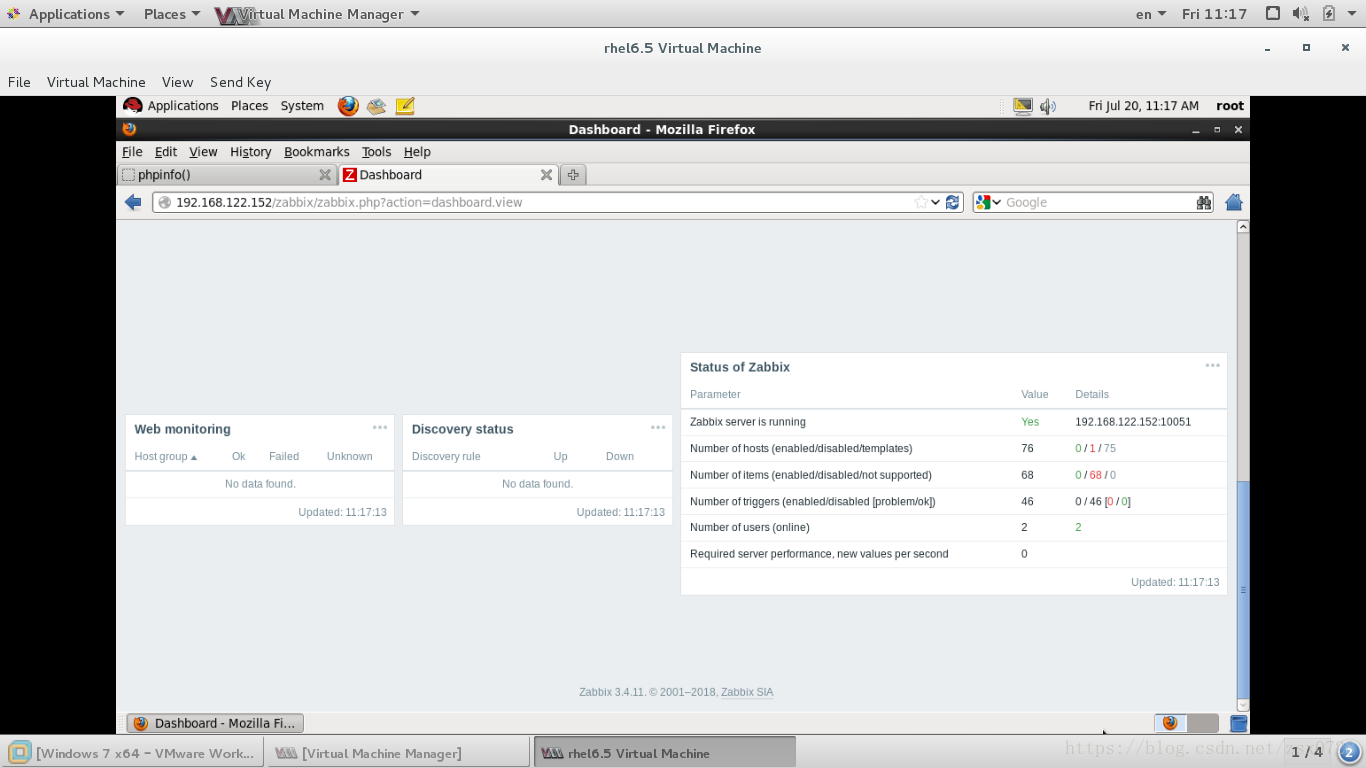
Task: Click the host screen icon in top bar
Action: click(1273, 14)
